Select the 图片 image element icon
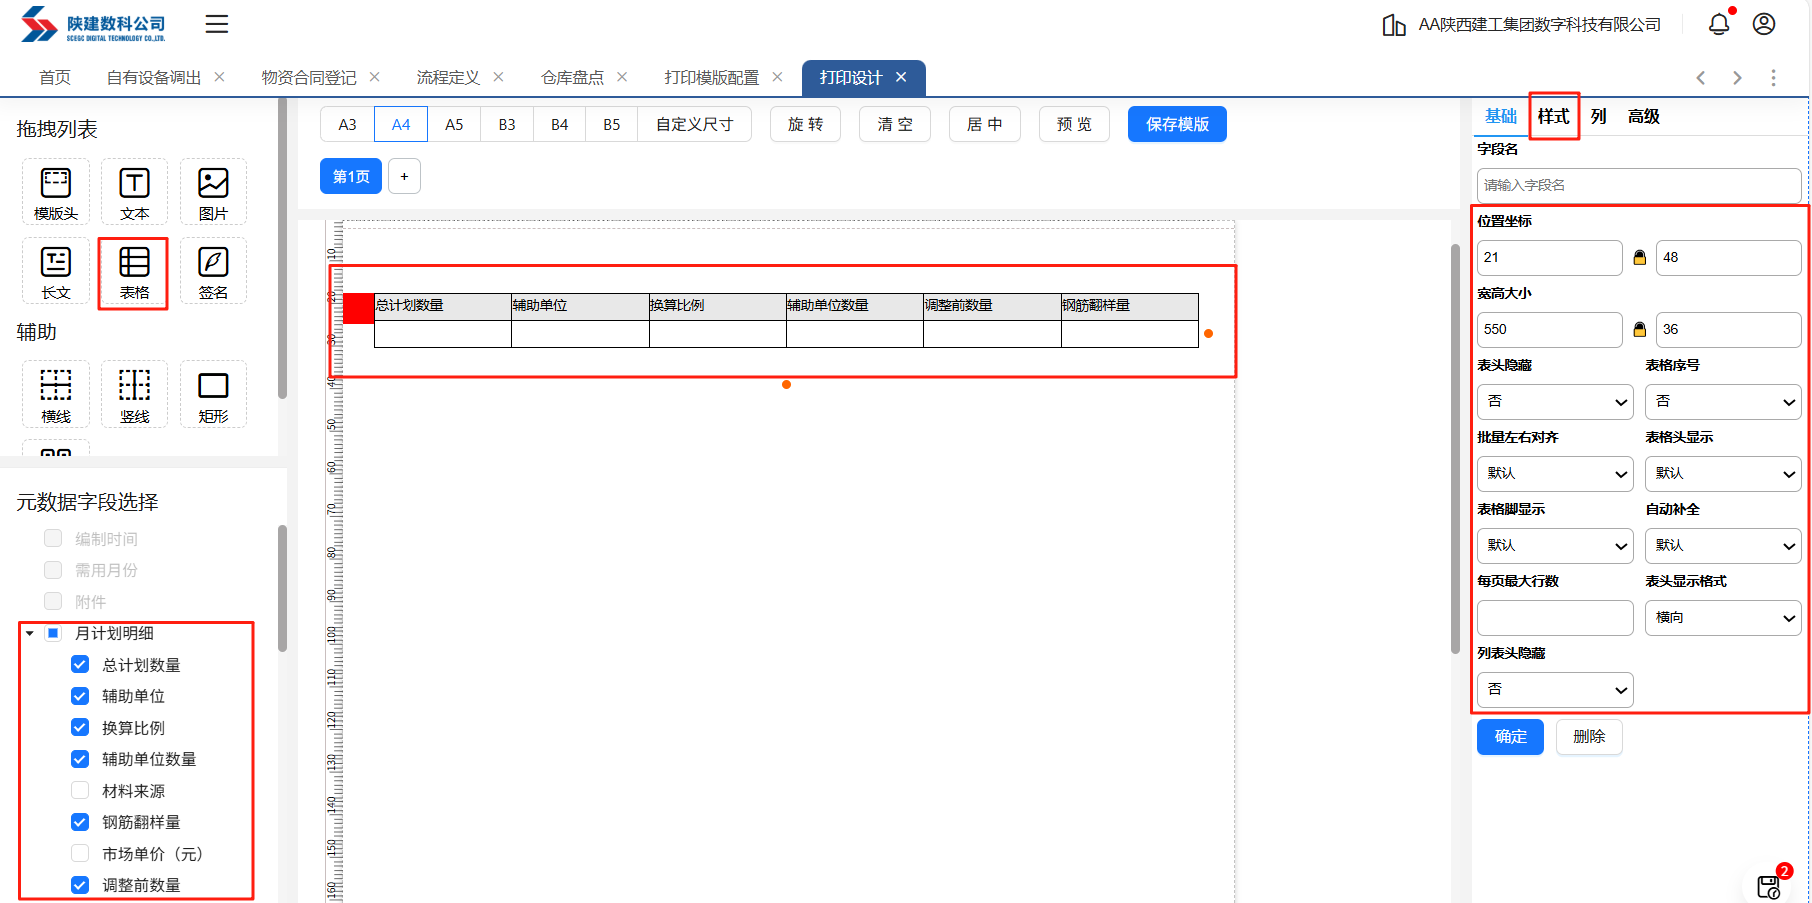This screenshot has width=1812, height=903. (x=213, y=191)
